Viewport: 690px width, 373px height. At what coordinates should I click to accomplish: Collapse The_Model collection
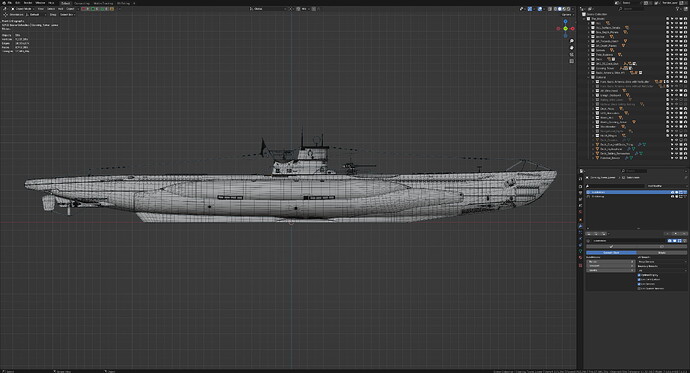pyautogui.click(x=584, y=18)
